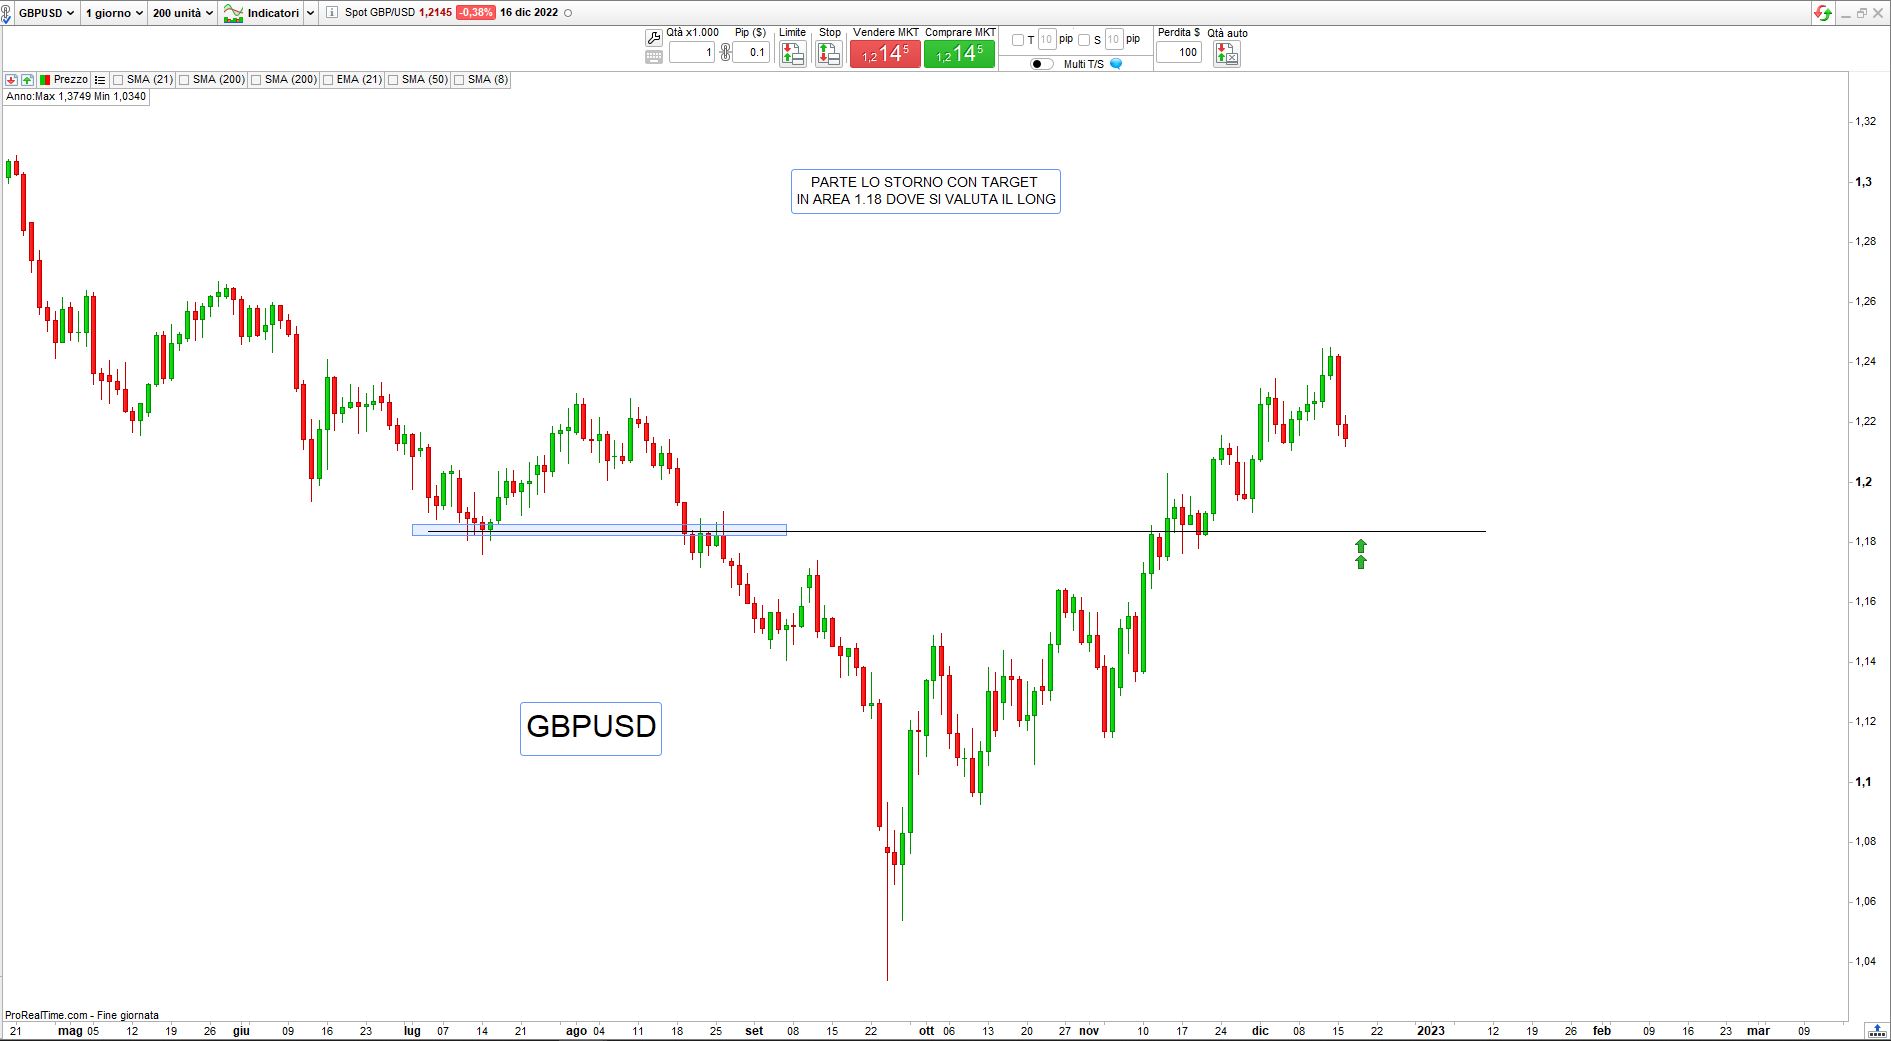Click the red Vendere MKT sell button
This screenshot has height=1041, width=1891.
(x=885, y=54)
